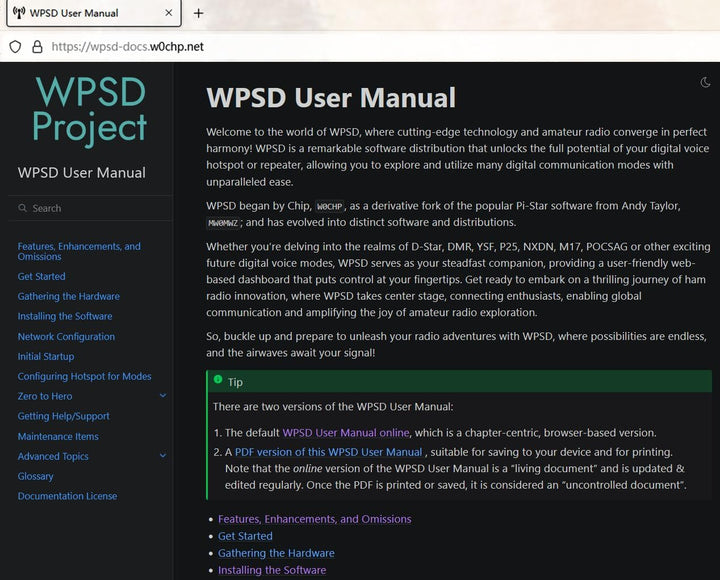The width and height of the screenshot is (720, 580).
Task: Click the browser address bar URL
Action: tap(127, 46)
